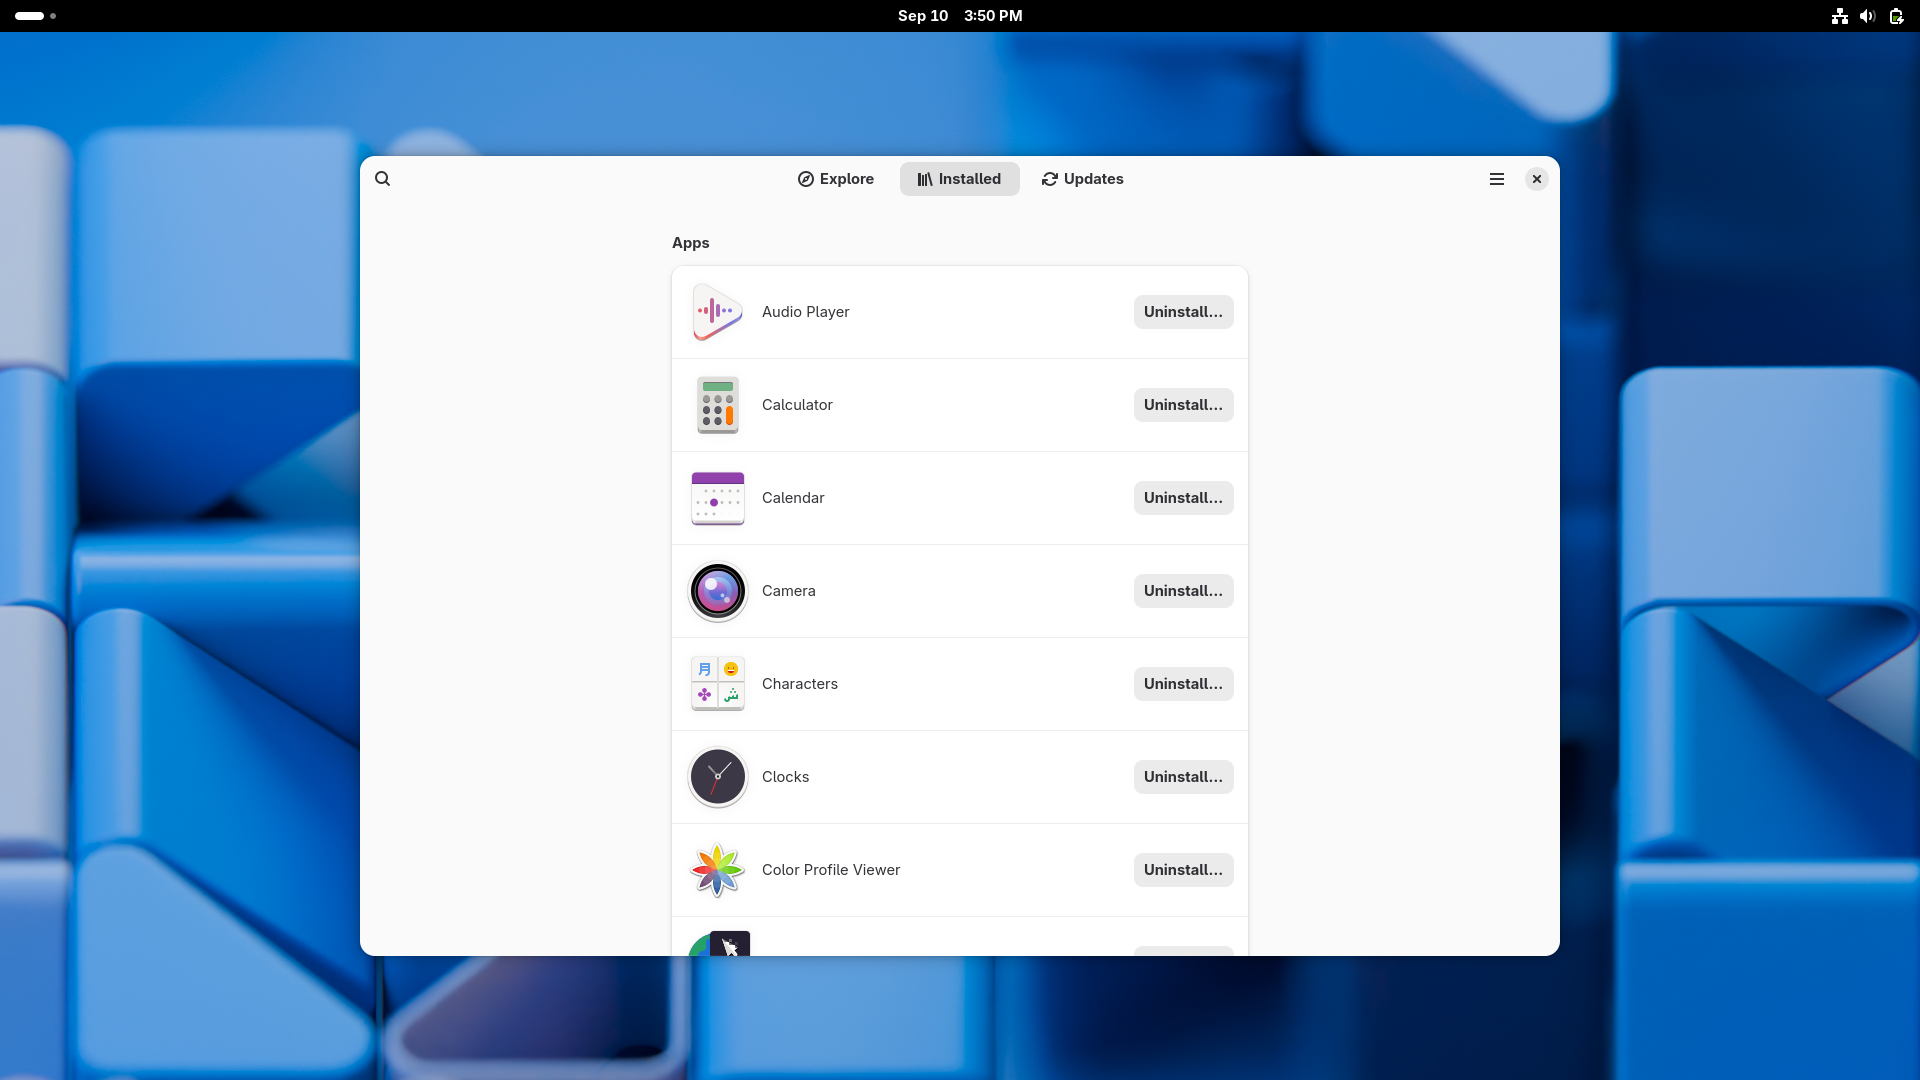Click the Clocks app icon
The image size is (1920, 1080).
[718, 777]
